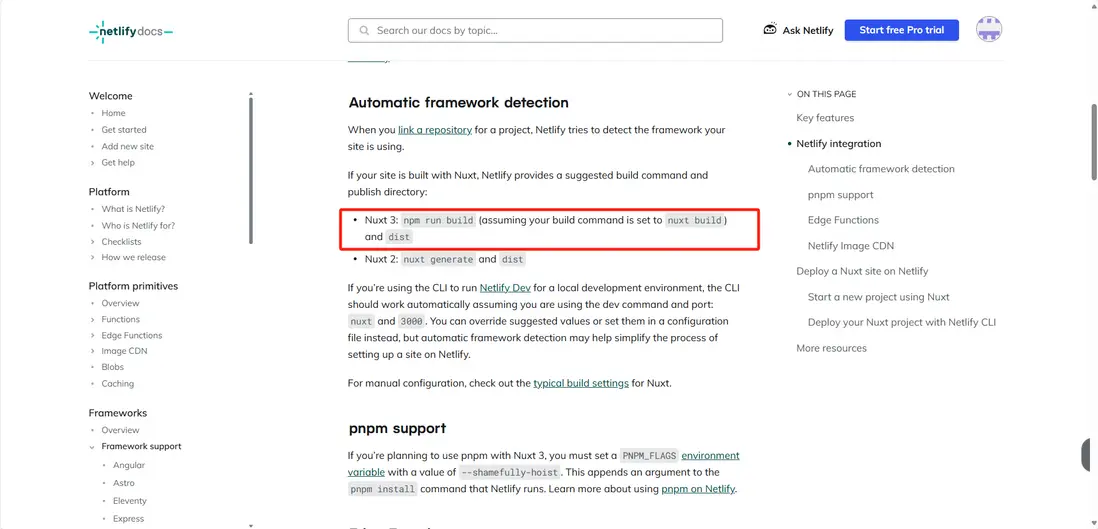Expand the Edge Functions sidebar chevron
Viewport: 1098px width, 529px height.
click(x=93, y=336)
